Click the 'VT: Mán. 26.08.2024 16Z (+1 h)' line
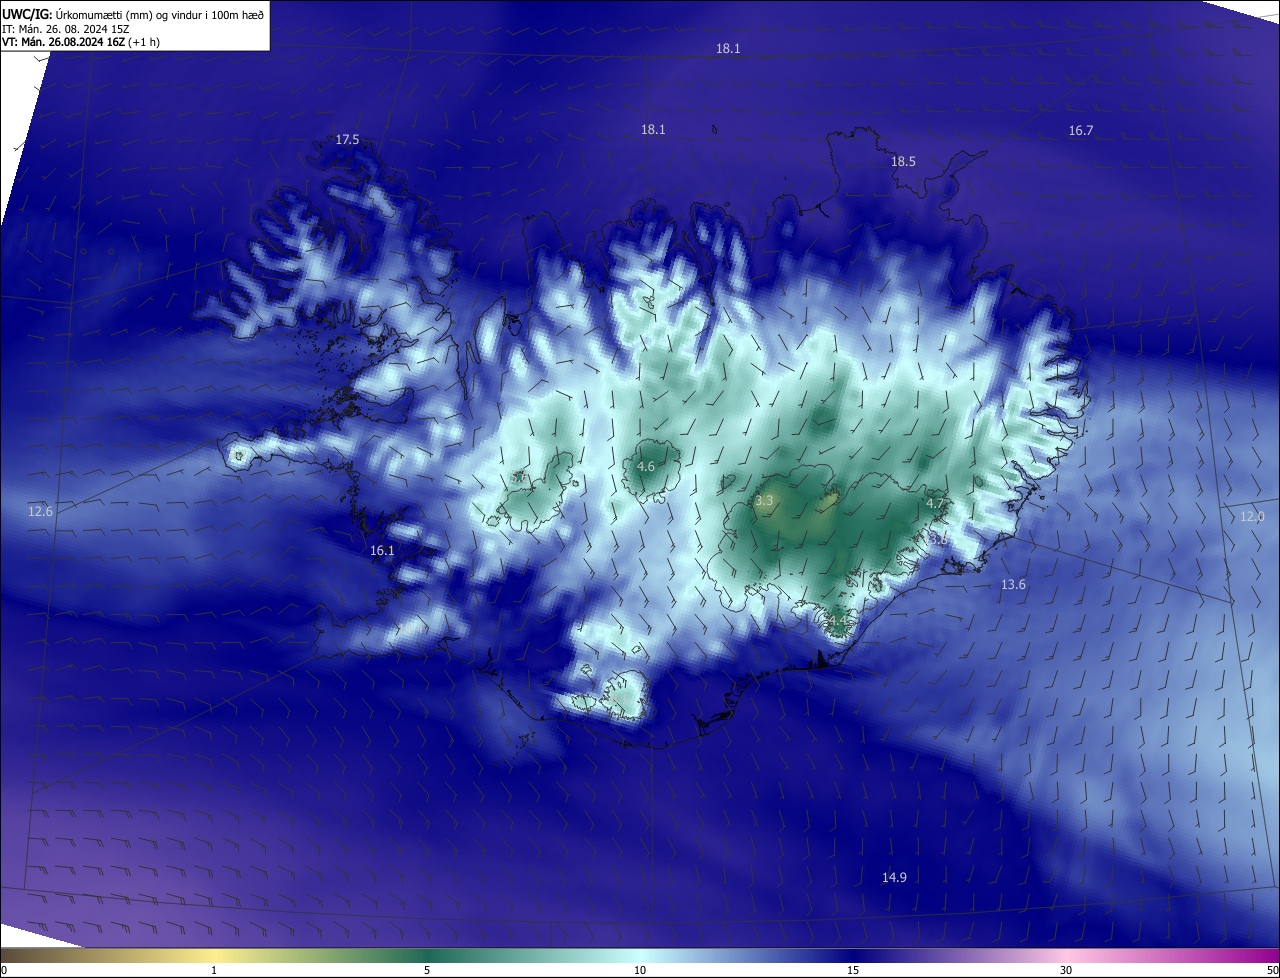The height and width of the screenshot is (978, 1280). (x=81, y=42)
